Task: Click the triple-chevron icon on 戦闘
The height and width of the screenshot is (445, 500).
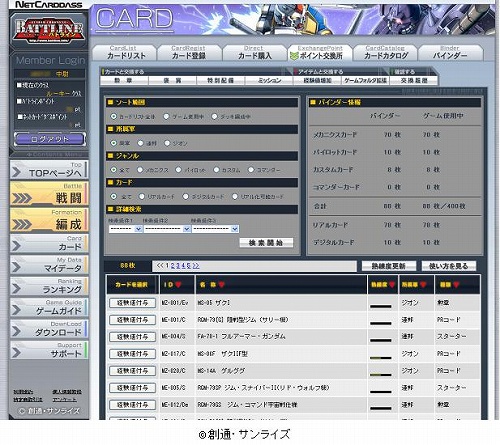Action: pos(21,198)
